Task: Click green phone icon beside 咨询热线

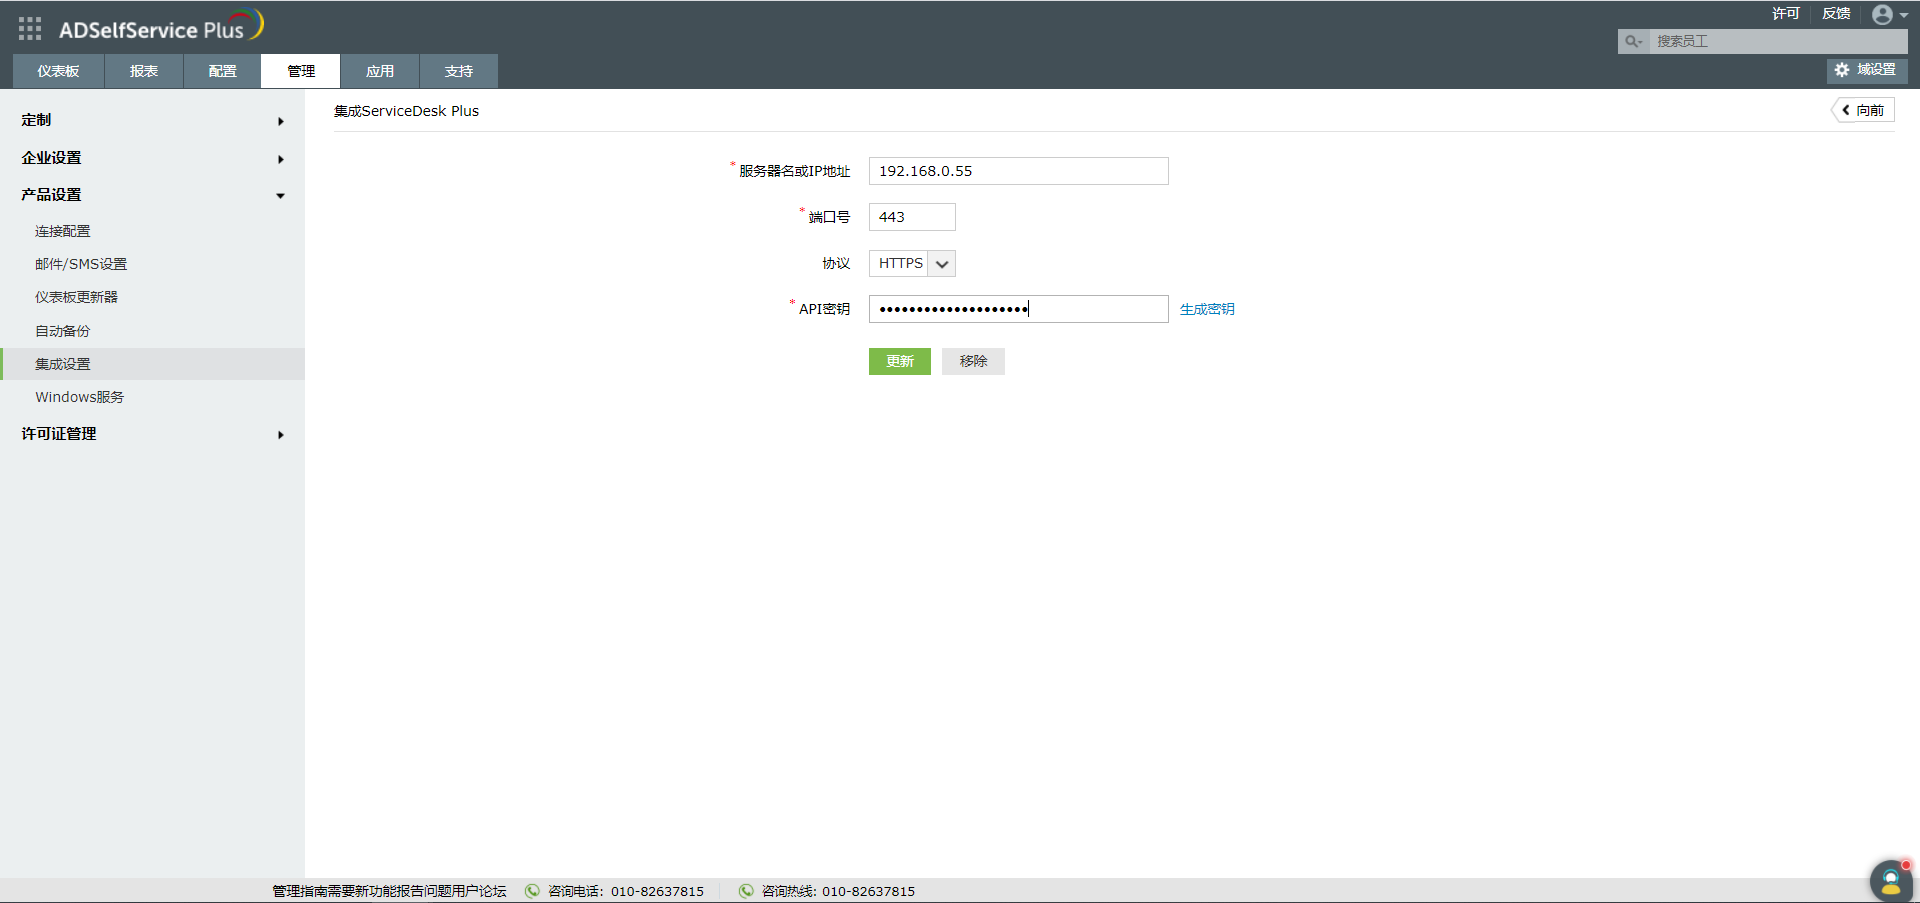Action: (746, 890)
